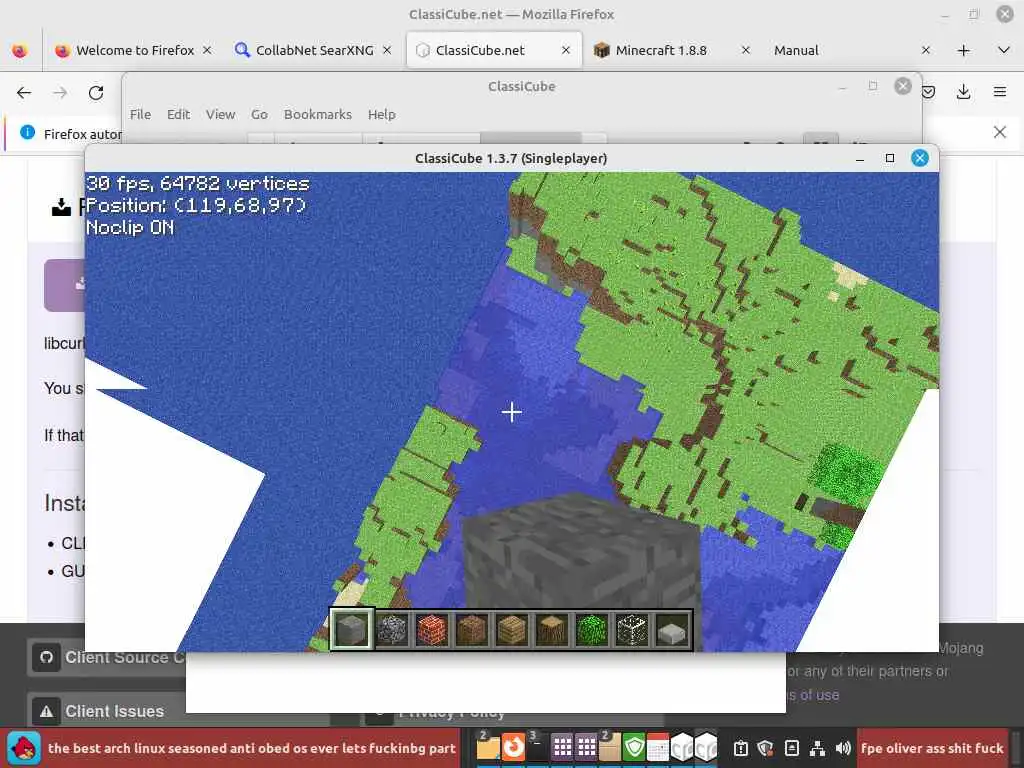Select the red brick block in the hotbar
Image resolution: width=1024 pixels, height=768 pixels.
(x=432, y=629)
